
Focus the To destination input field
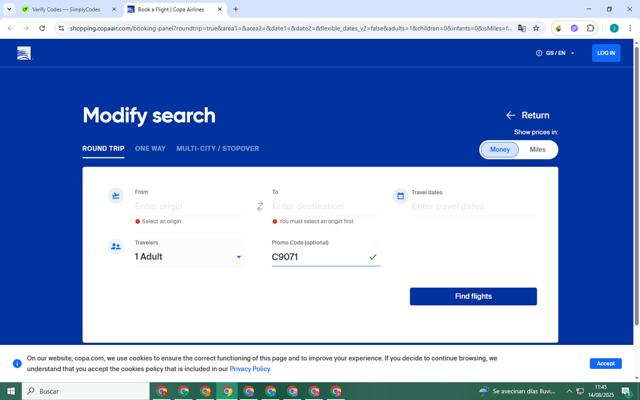coord(326,206)
